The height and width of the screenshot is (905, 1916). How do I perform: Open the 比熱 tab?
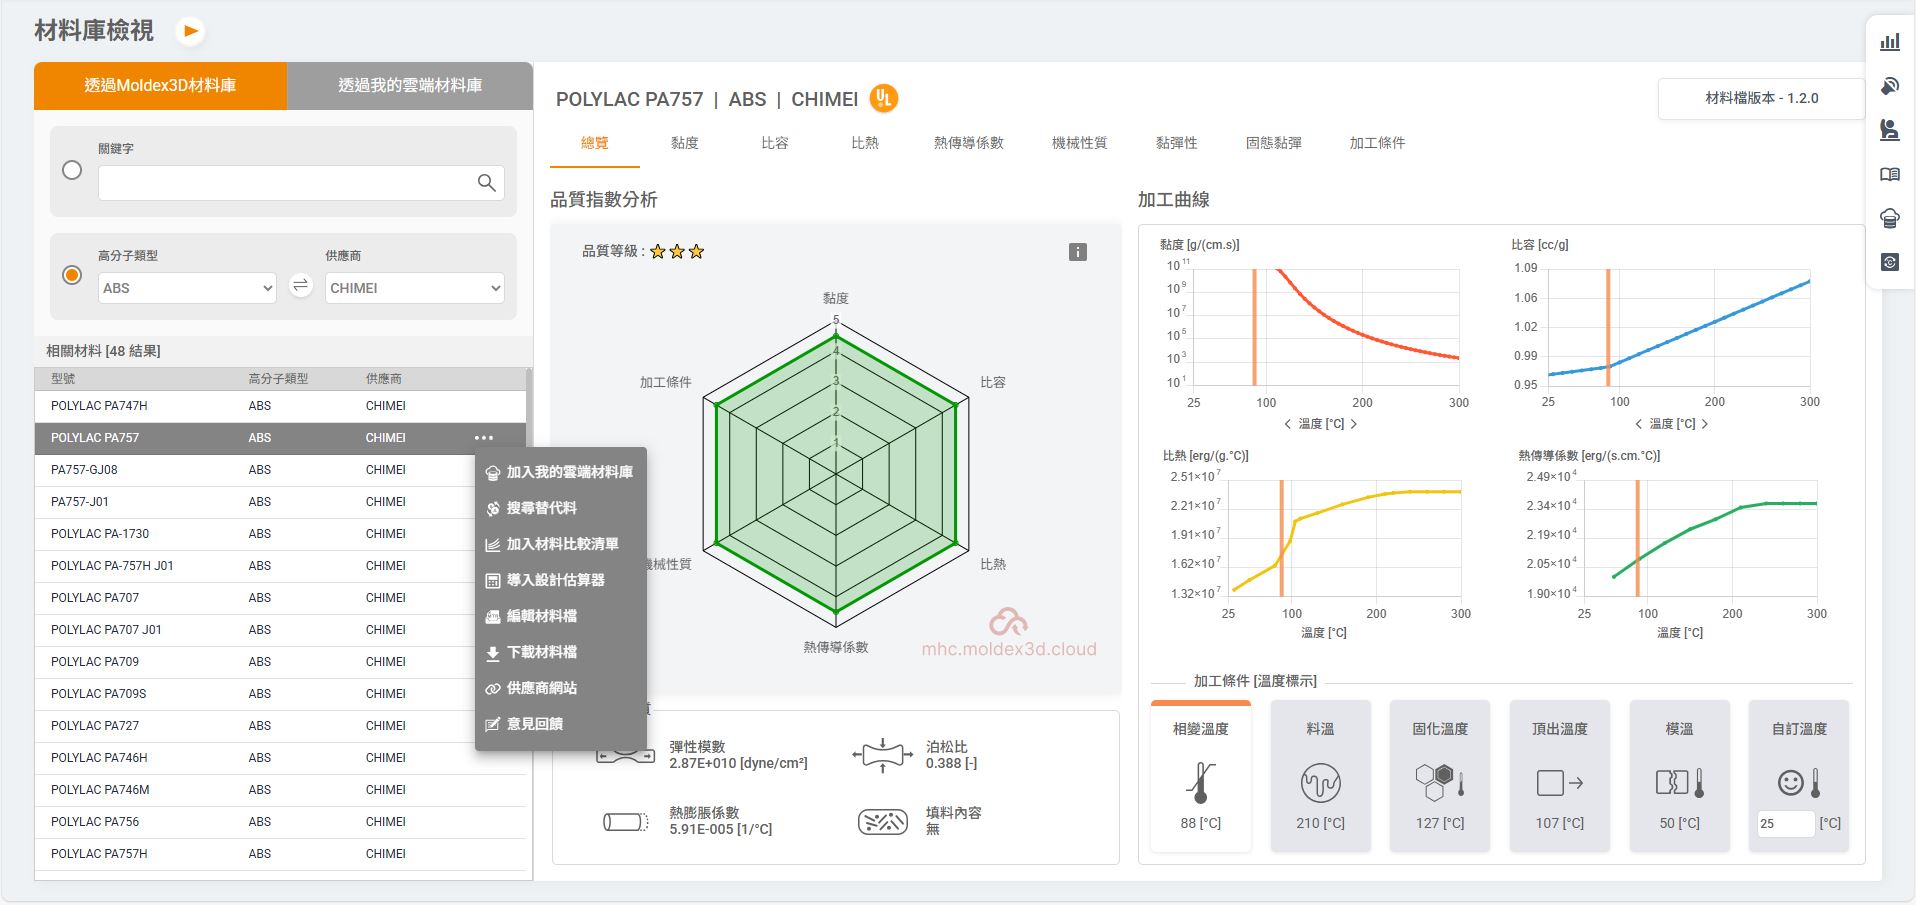[865, 143]
